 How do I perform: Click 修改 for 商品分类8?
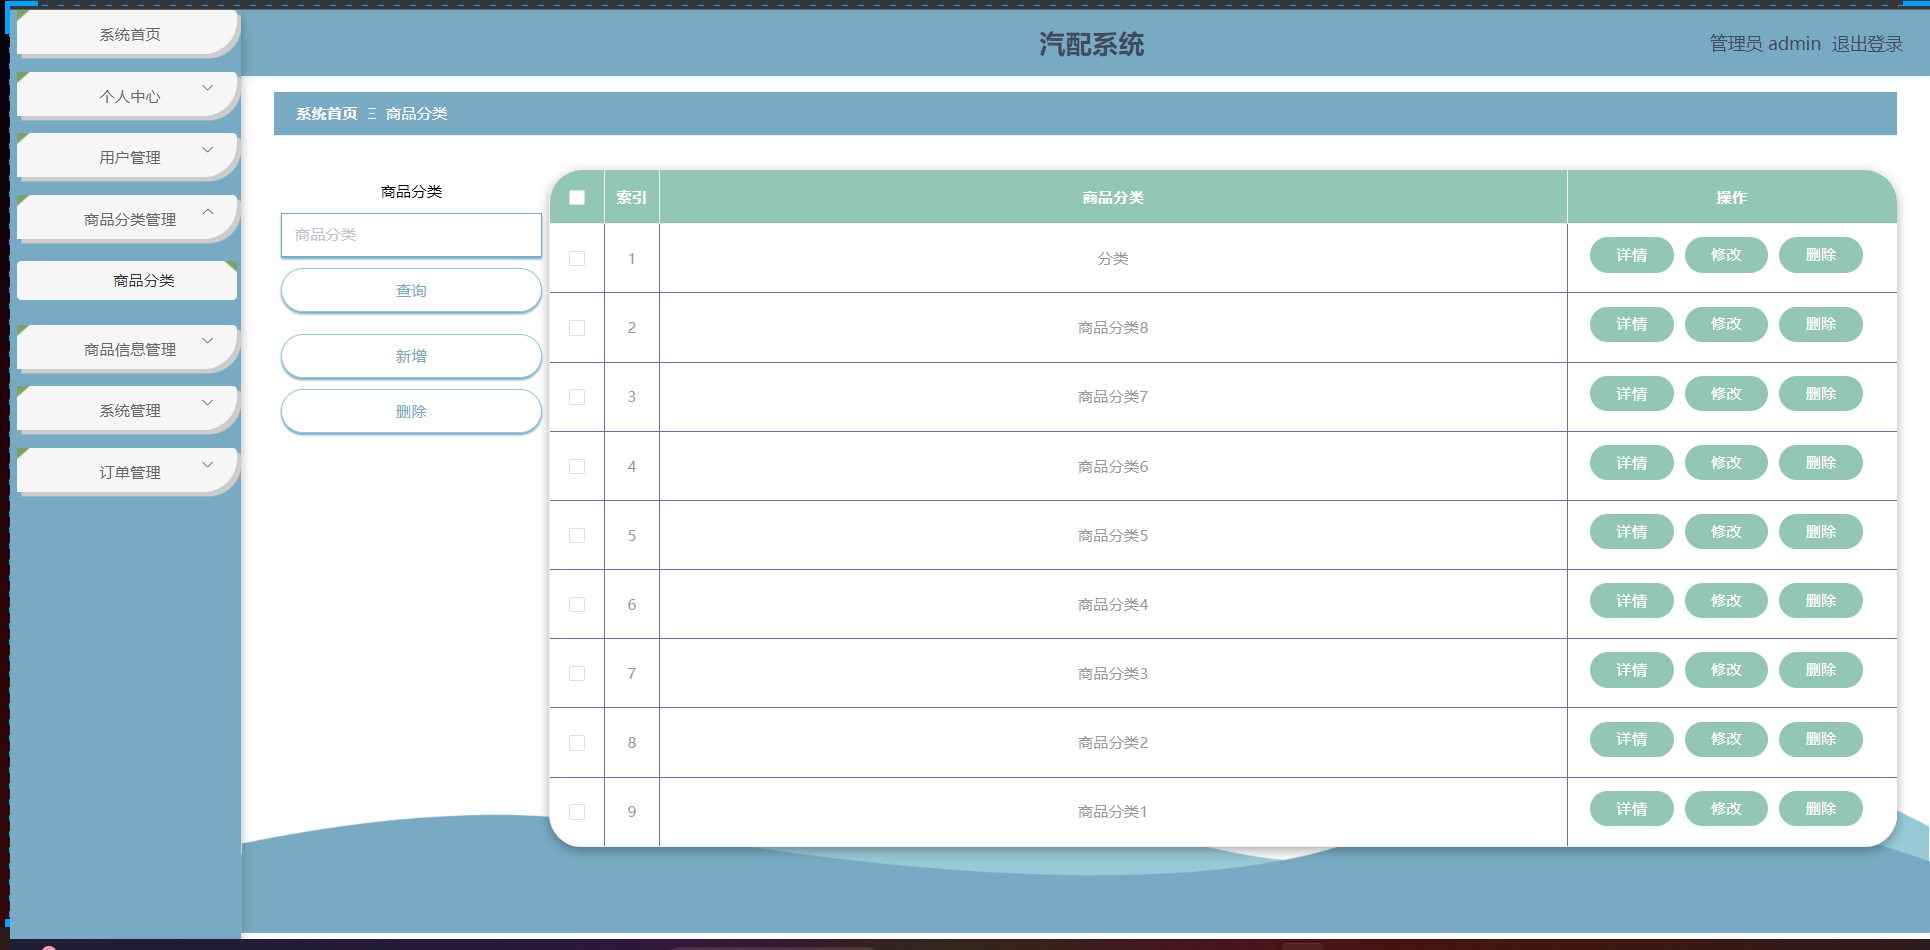click(x=1726, y=324)
